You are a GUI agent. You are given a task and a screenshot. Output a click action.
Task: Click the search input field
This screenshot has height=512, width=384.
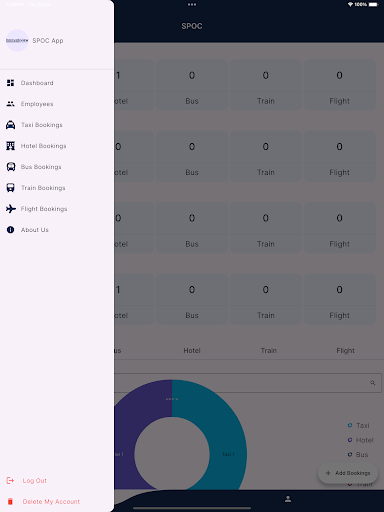click(247, 383)
